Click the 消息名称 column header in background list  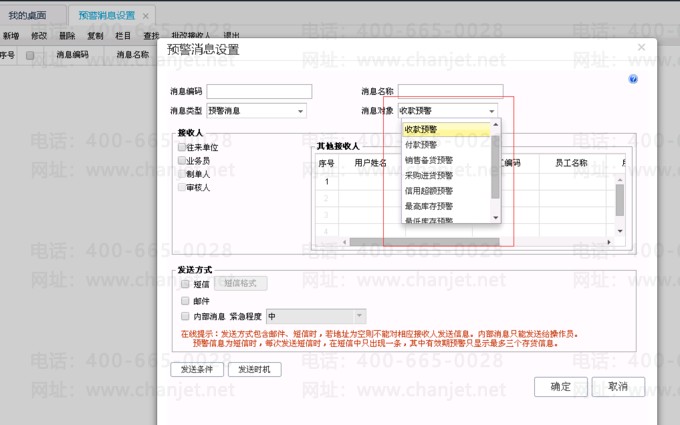point(132,55)
